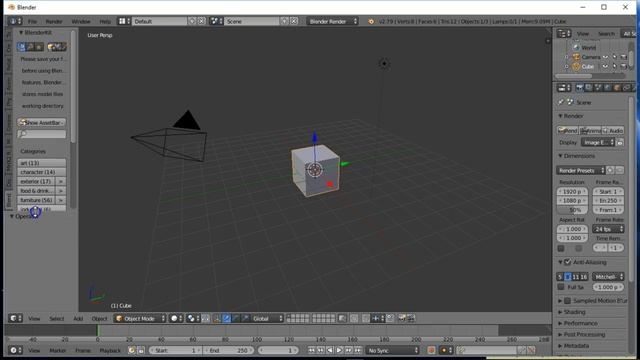Open the 24 fps frame rate dropdown
640x360 pixels.
pos(608,229)
